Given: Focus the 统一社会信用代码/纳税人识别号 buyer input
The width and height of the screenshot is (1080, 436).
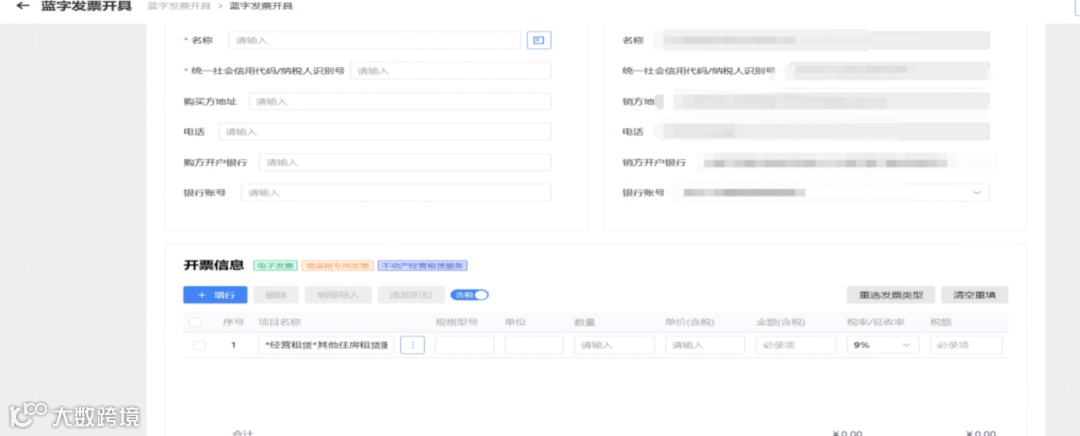Looking at the screenshot, I should (x=450, y=71).
